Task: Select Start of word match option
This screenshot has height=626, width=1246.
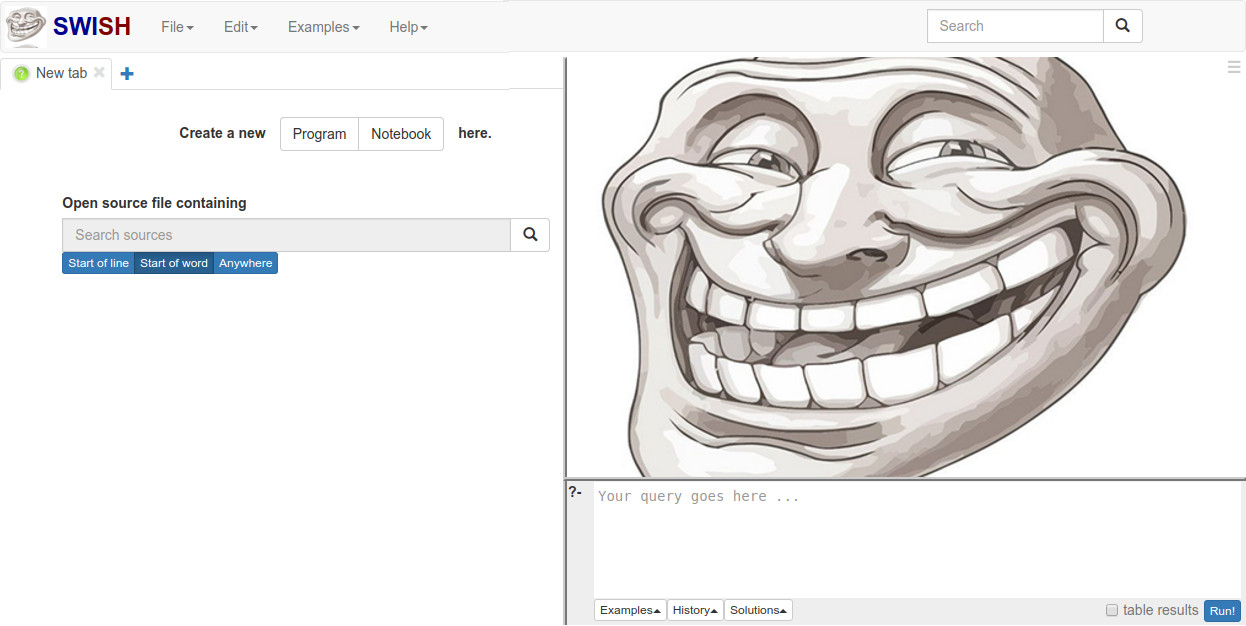Action: point(174,263)
